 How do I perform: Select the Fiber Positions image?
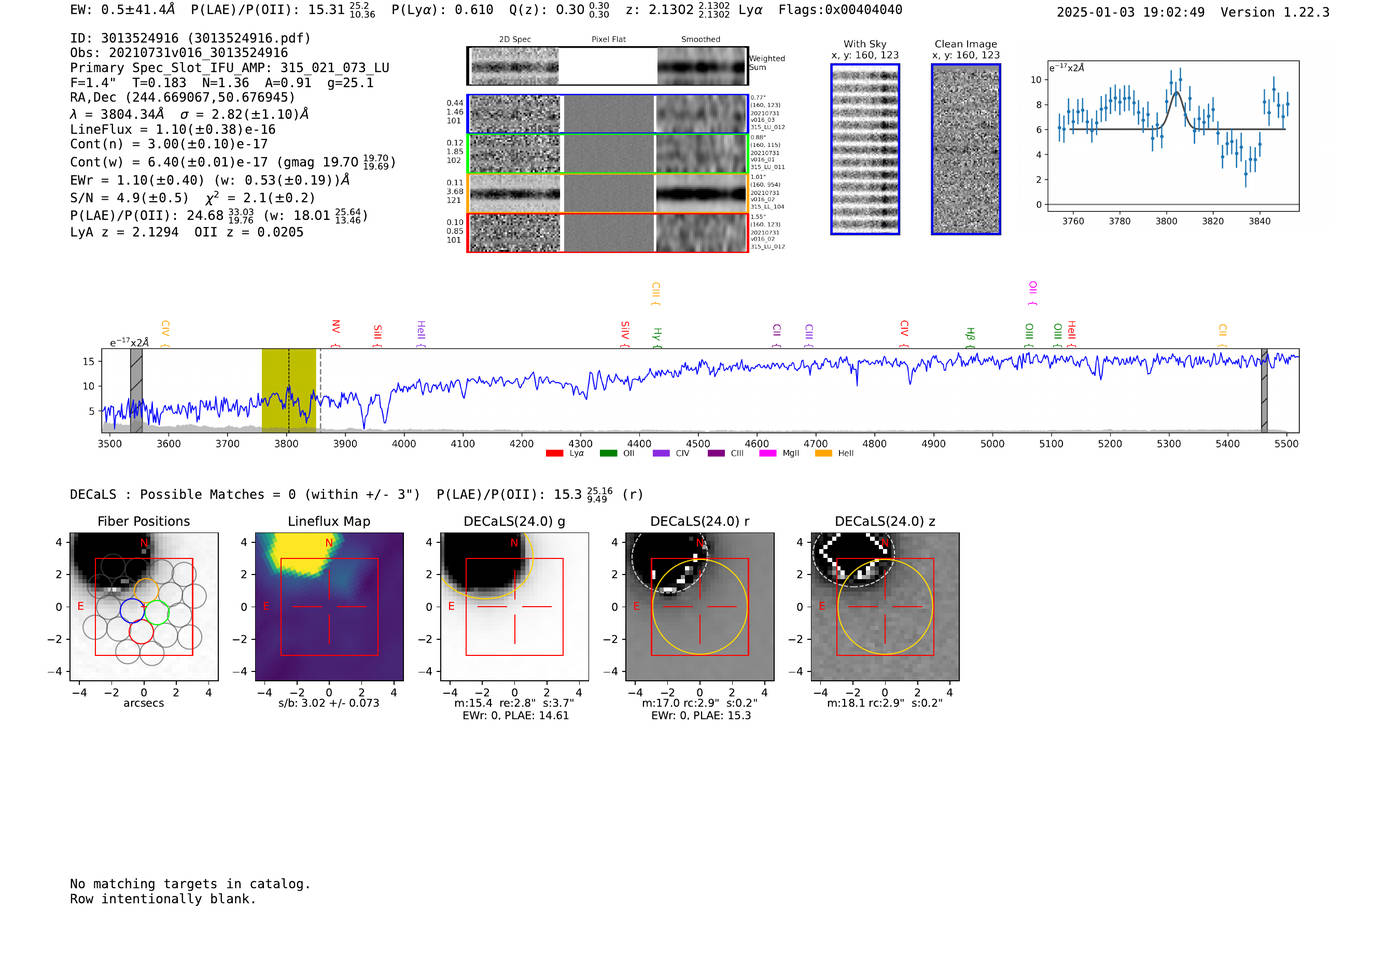[x=144, y=607]
